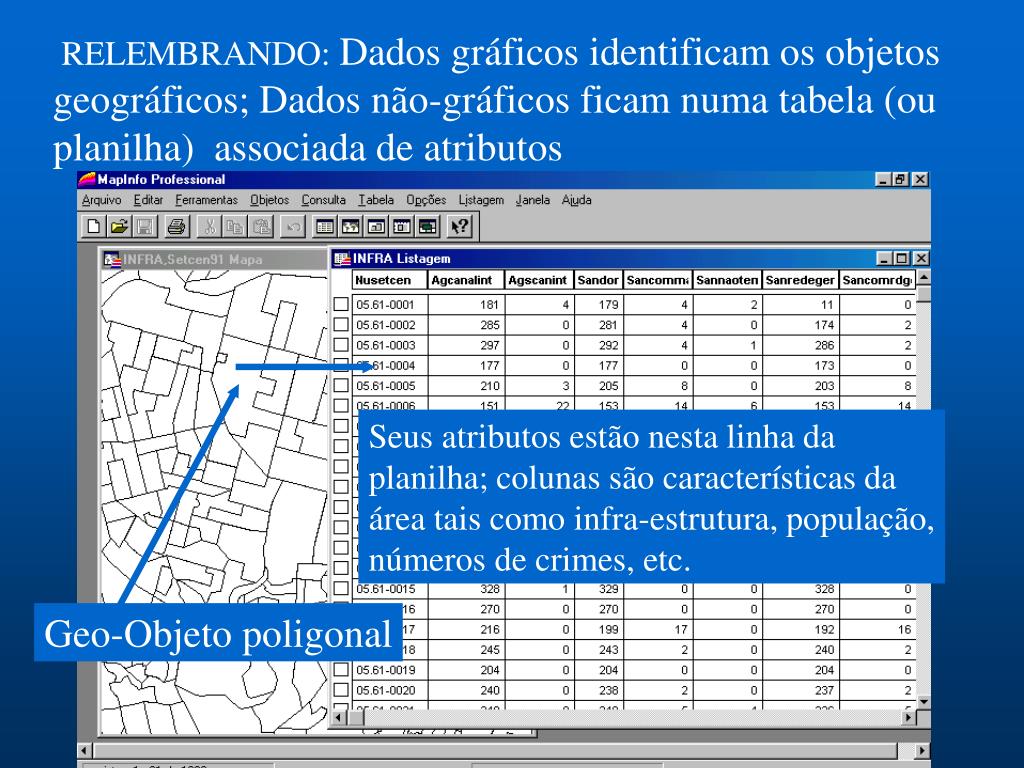Select cell 05.61-0019 in Nusetcen column
1024x768 pixels.
tap(391, 669)
